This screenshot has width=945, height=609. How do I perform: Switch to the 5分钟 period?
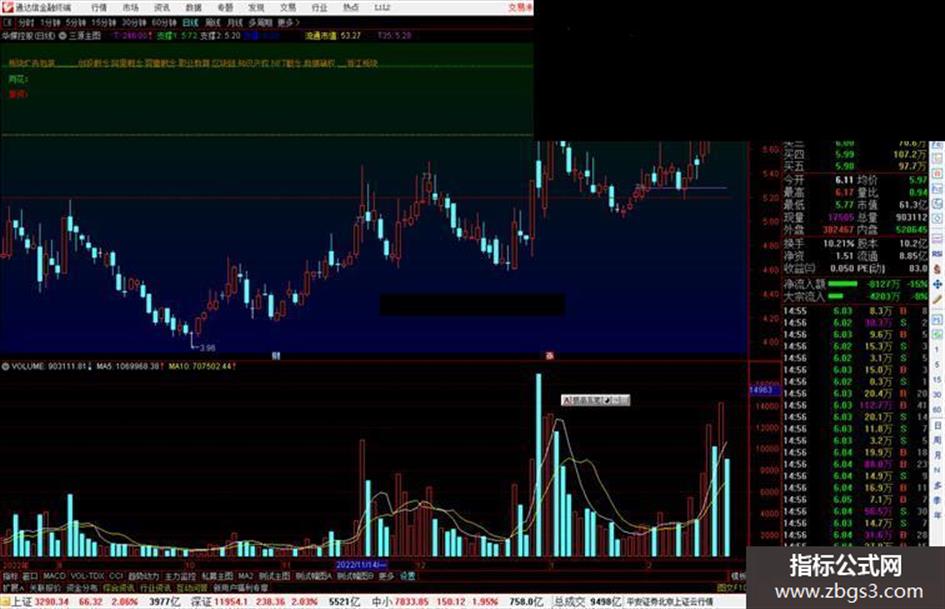coord(76,22)
